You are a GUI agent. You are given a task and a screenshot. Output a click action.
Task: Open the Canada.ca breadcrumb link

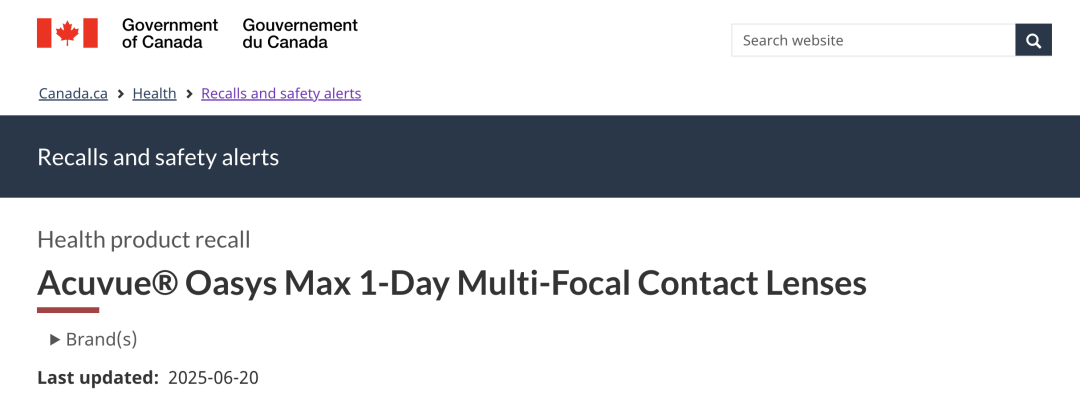(x=73, y=94)
